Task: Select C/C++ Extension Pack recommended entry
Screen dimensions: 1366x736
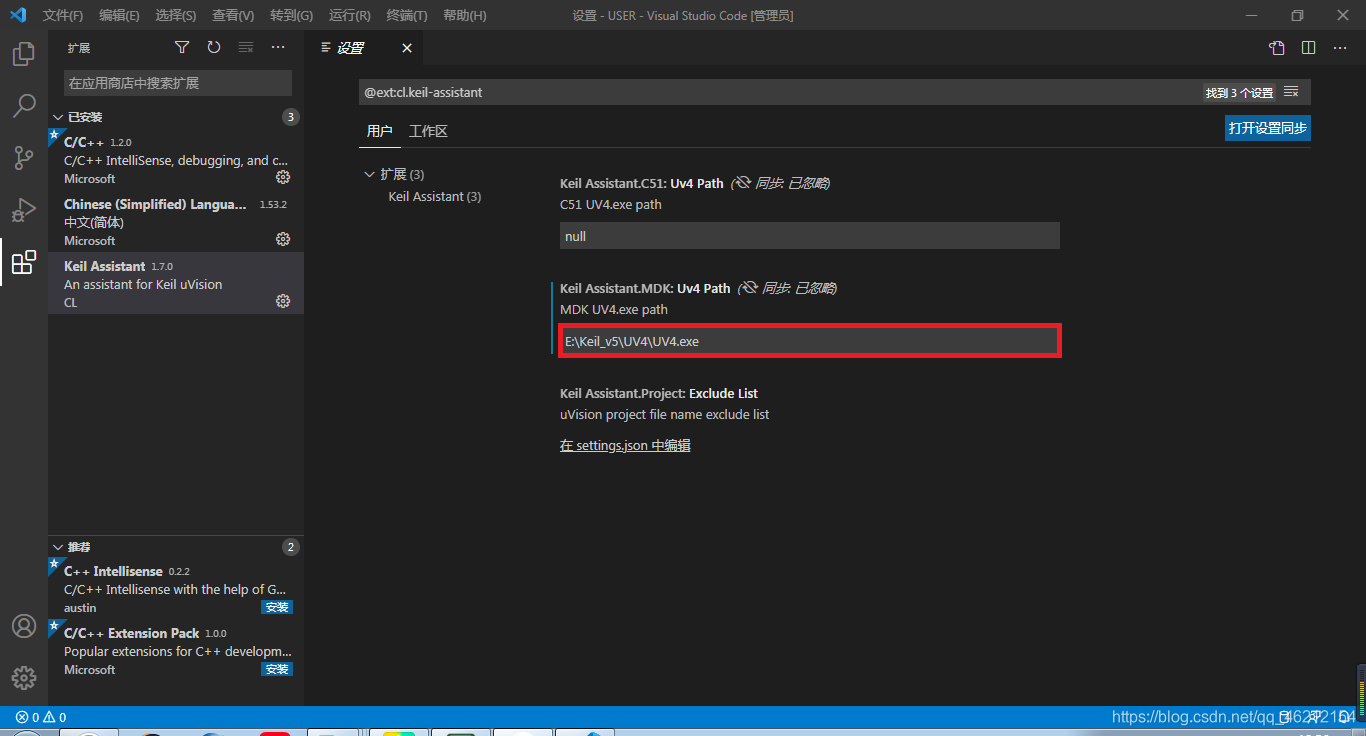Action: coord(176,651)
